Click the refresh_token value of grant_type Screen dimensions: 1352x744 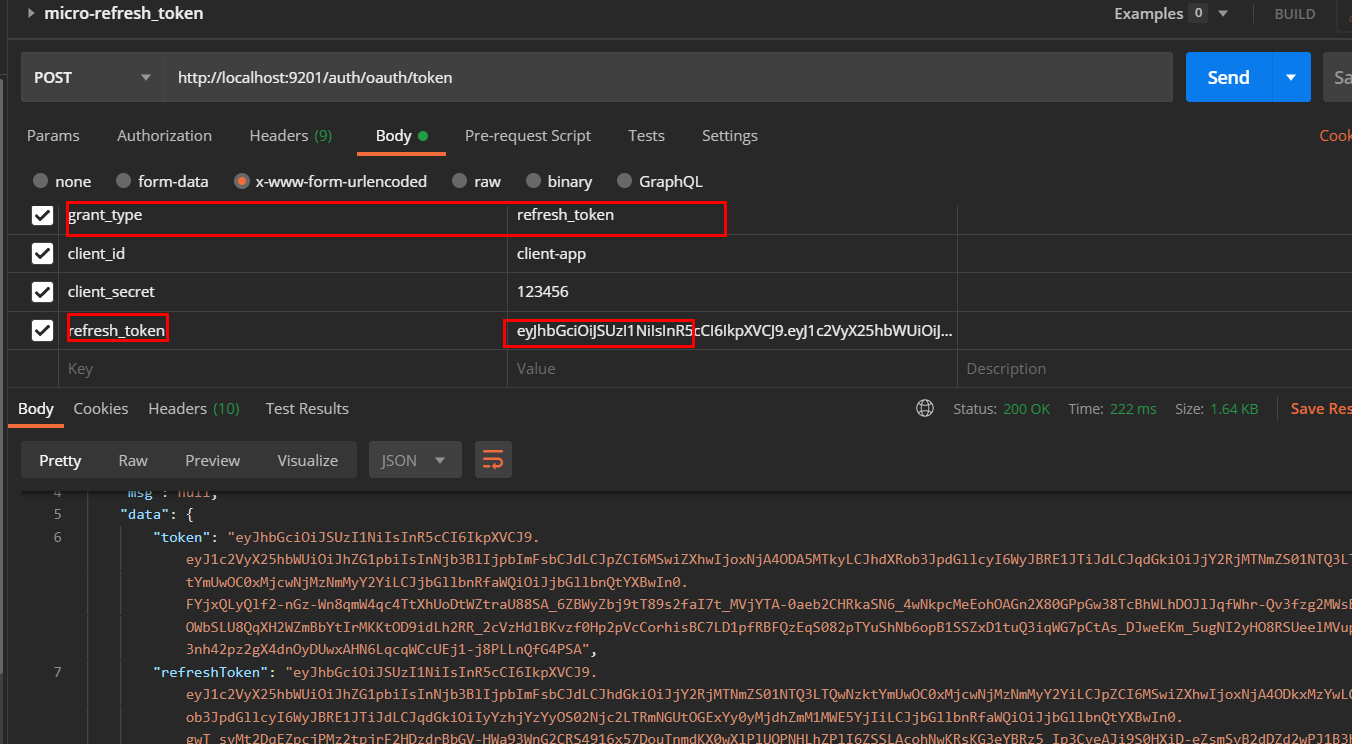pos(732,215)
